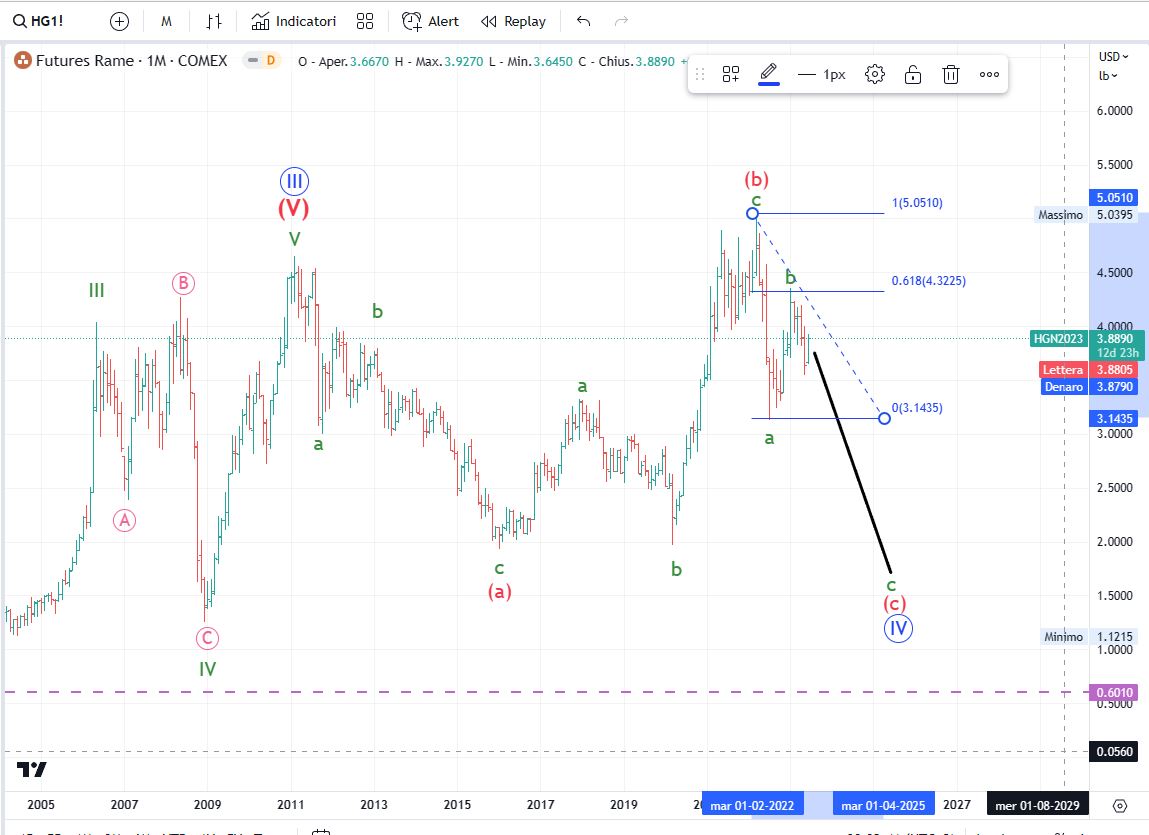1149x835 pixels.
Task: Start bar Replay mode
Action: click(x=513, y=21)
